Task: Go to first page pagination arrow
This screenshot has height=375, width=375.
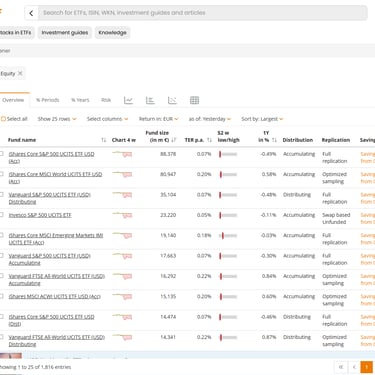Action: [x=341, y=367]
